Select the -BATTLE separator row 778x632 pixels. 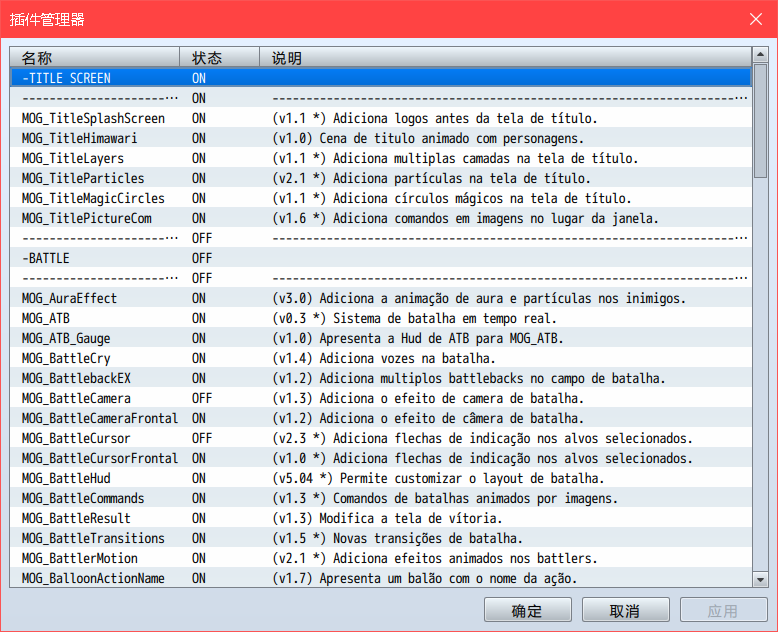(x=381, y=258)
